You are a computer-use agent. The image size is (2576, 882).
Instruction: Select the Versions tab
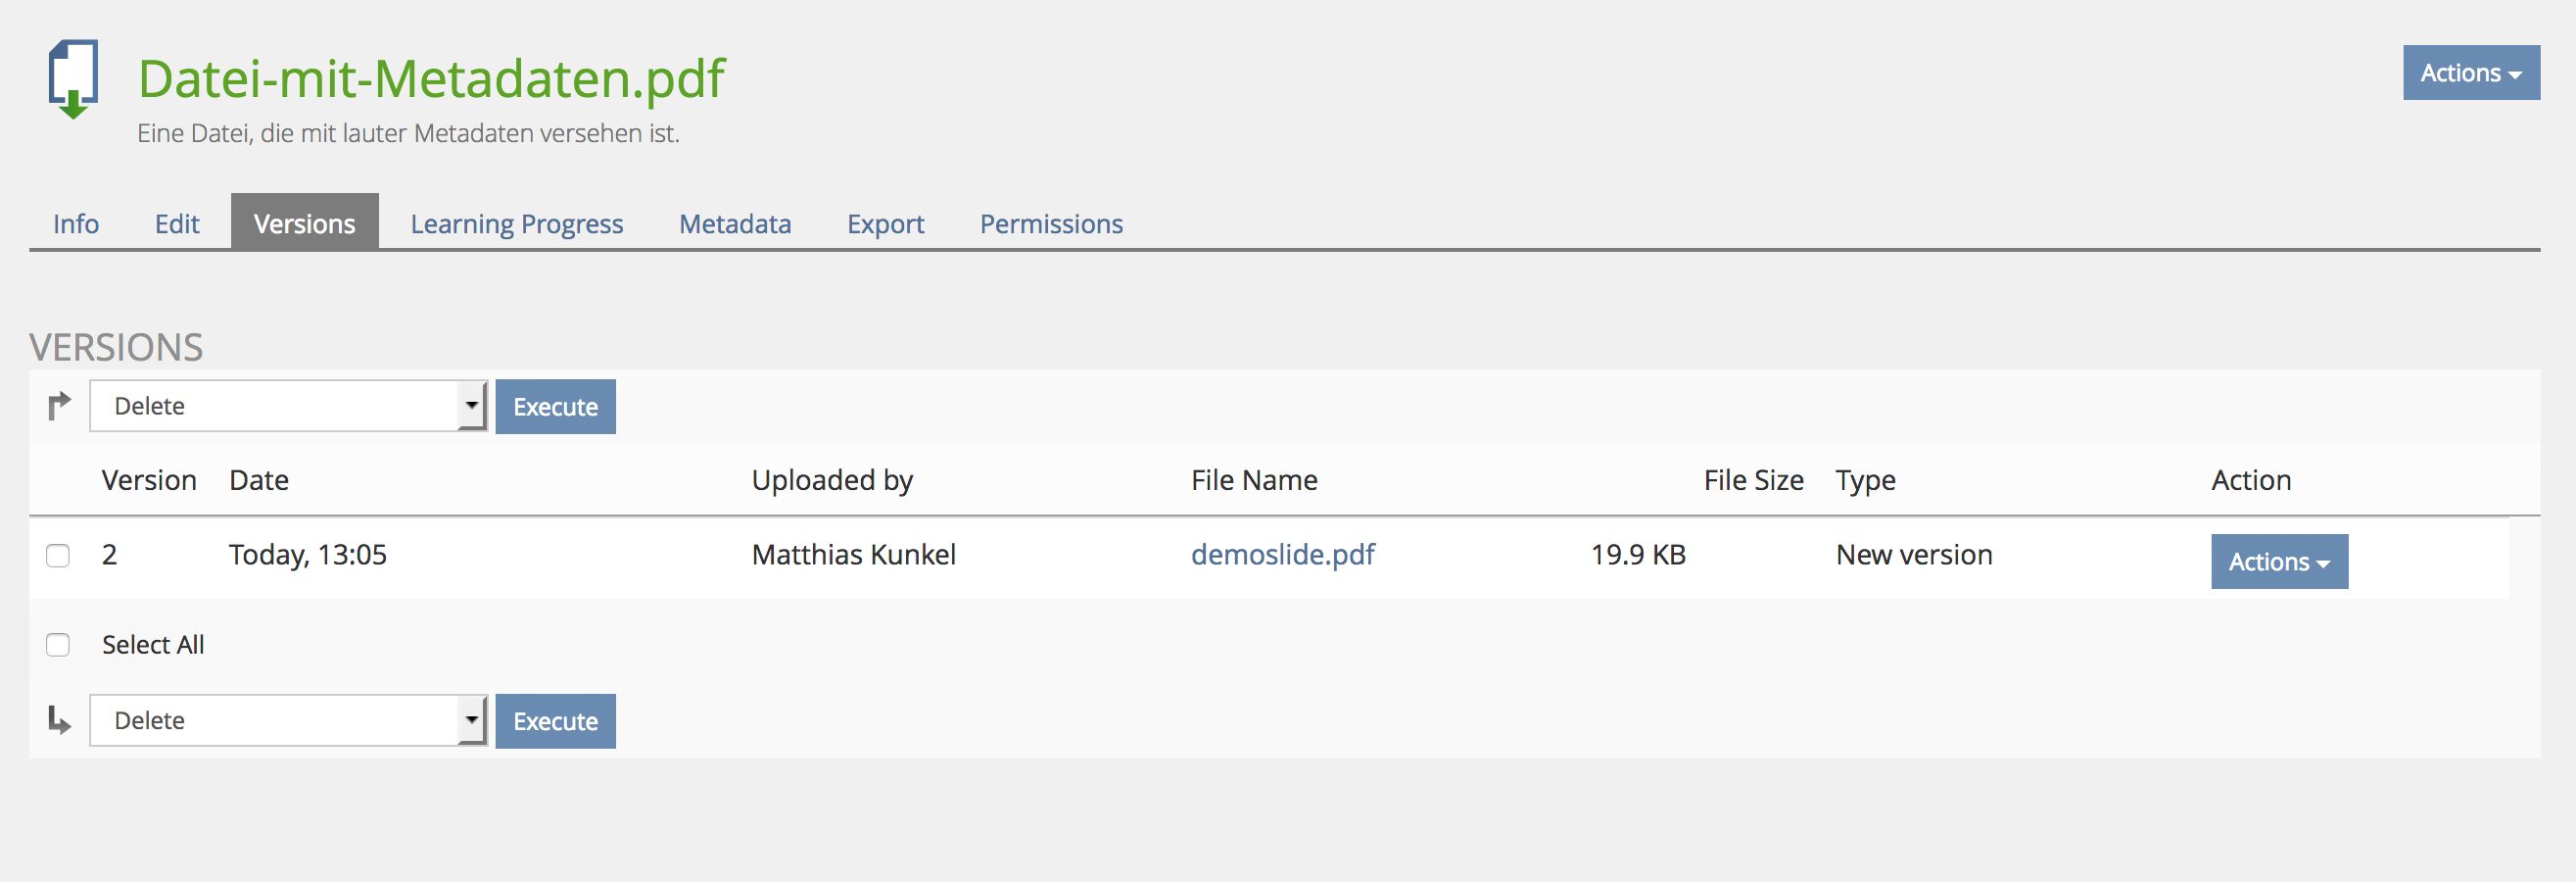(x=304, y=224)
